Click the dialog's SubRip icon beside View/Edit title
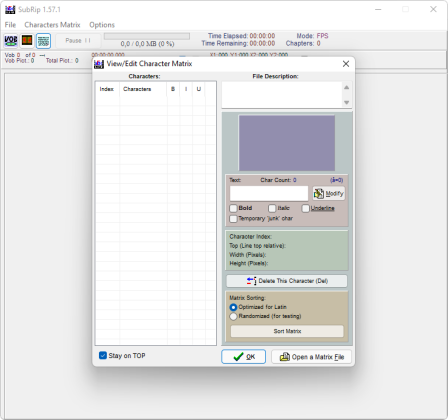 coord(99,64)
